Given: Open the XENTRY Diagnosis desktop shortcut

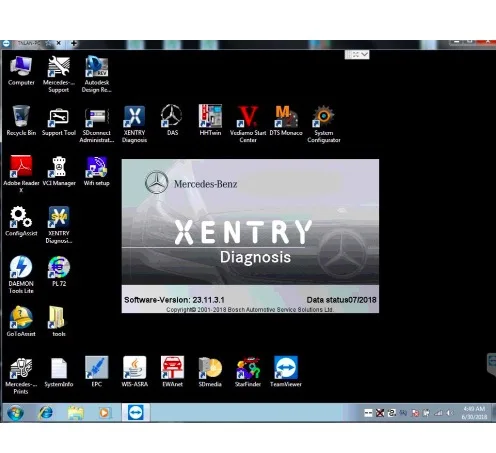Looking at the screenshot, I should coord(134,124).
